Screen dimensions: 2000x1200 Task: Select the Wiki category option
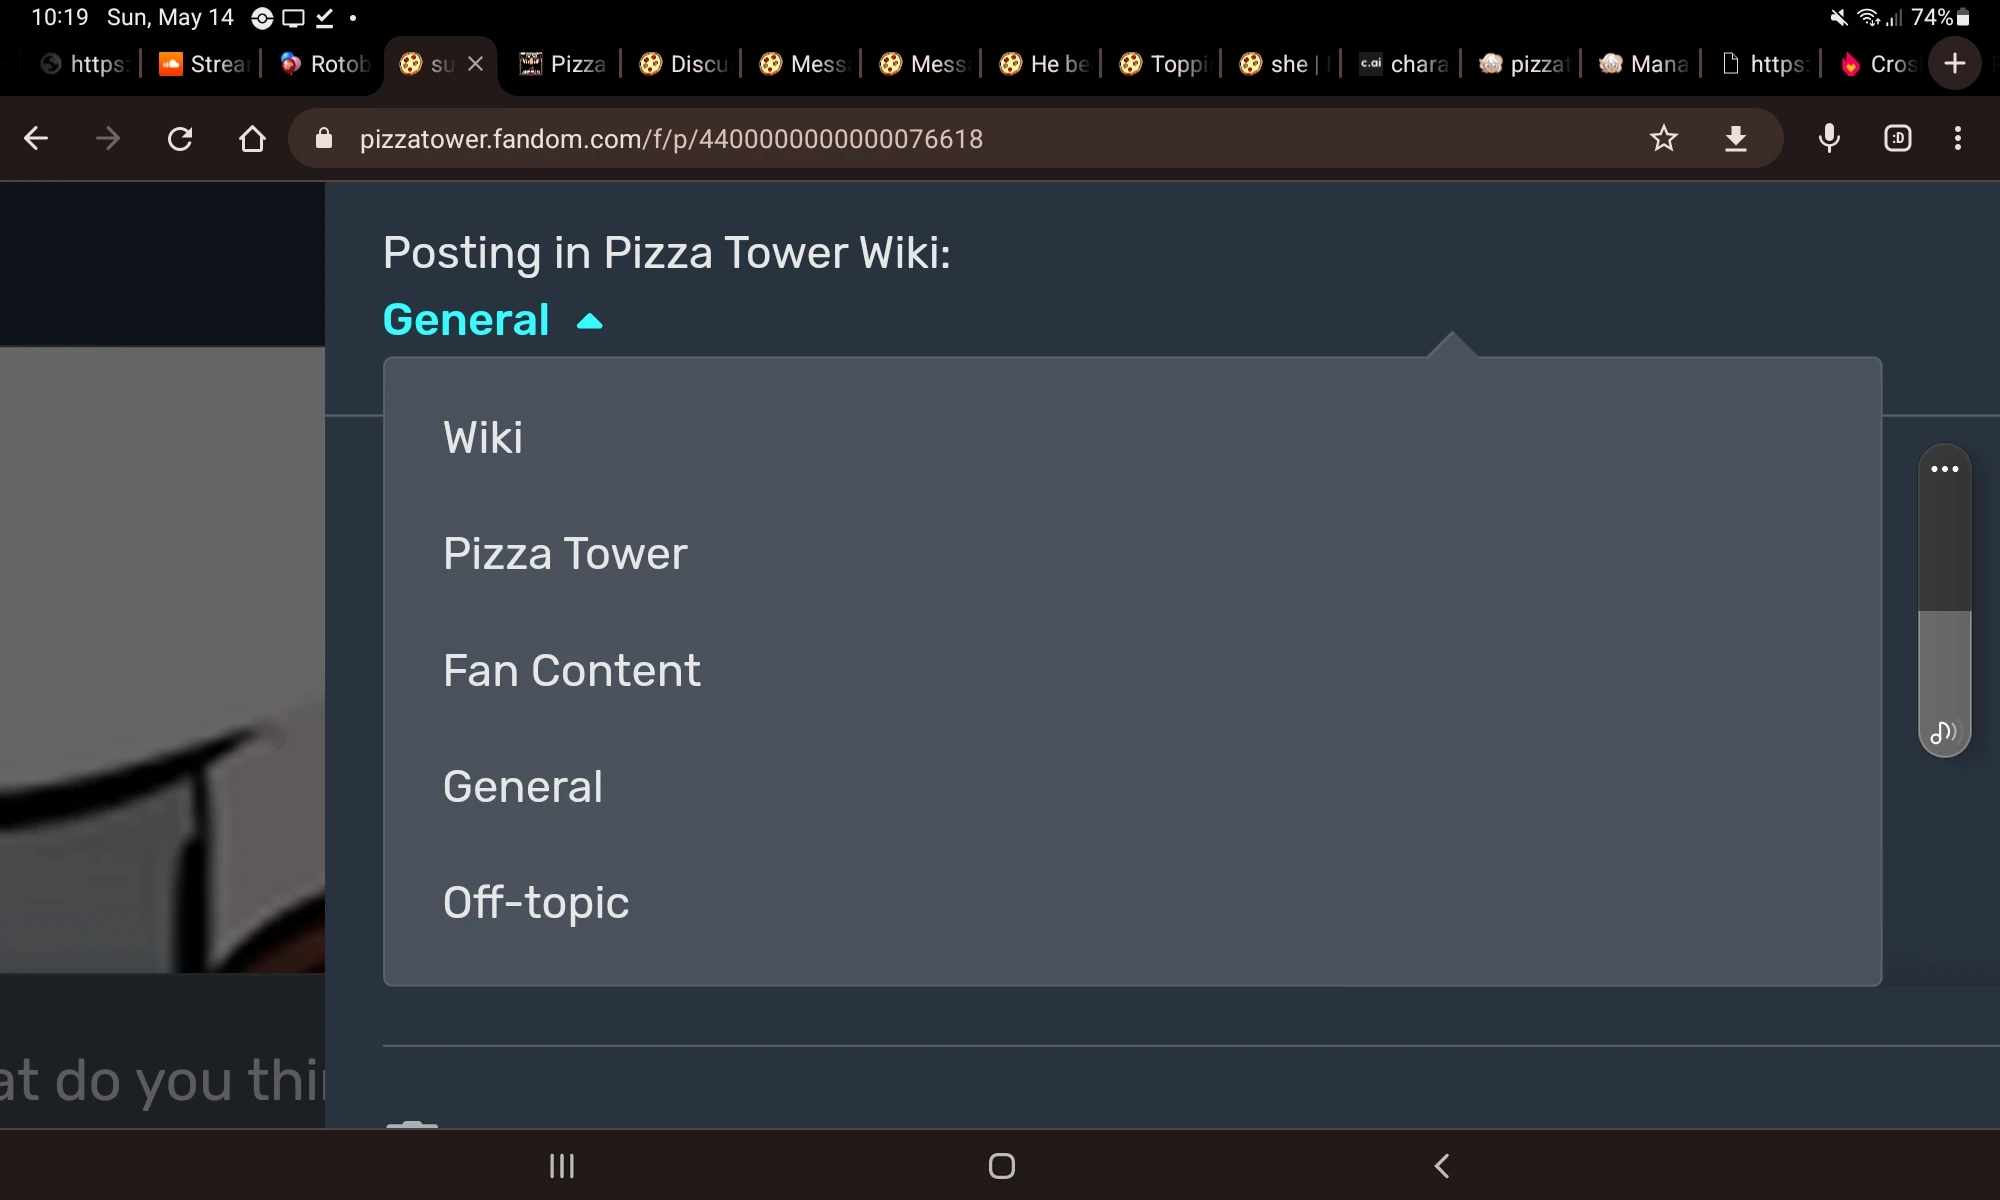pos(483,438)
